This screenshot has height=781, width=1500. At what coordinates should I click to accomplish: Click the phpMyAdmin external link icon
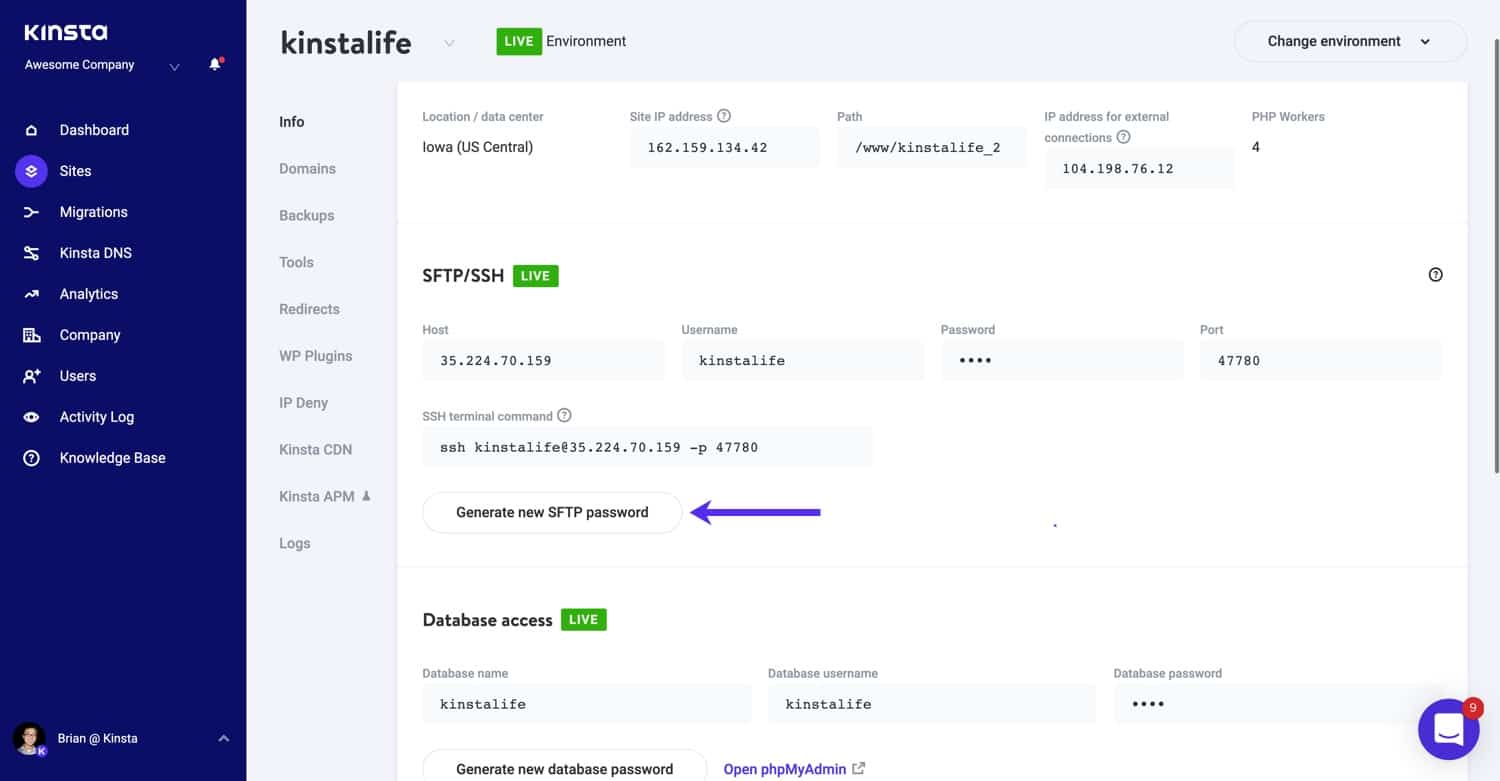click(858, 769)
